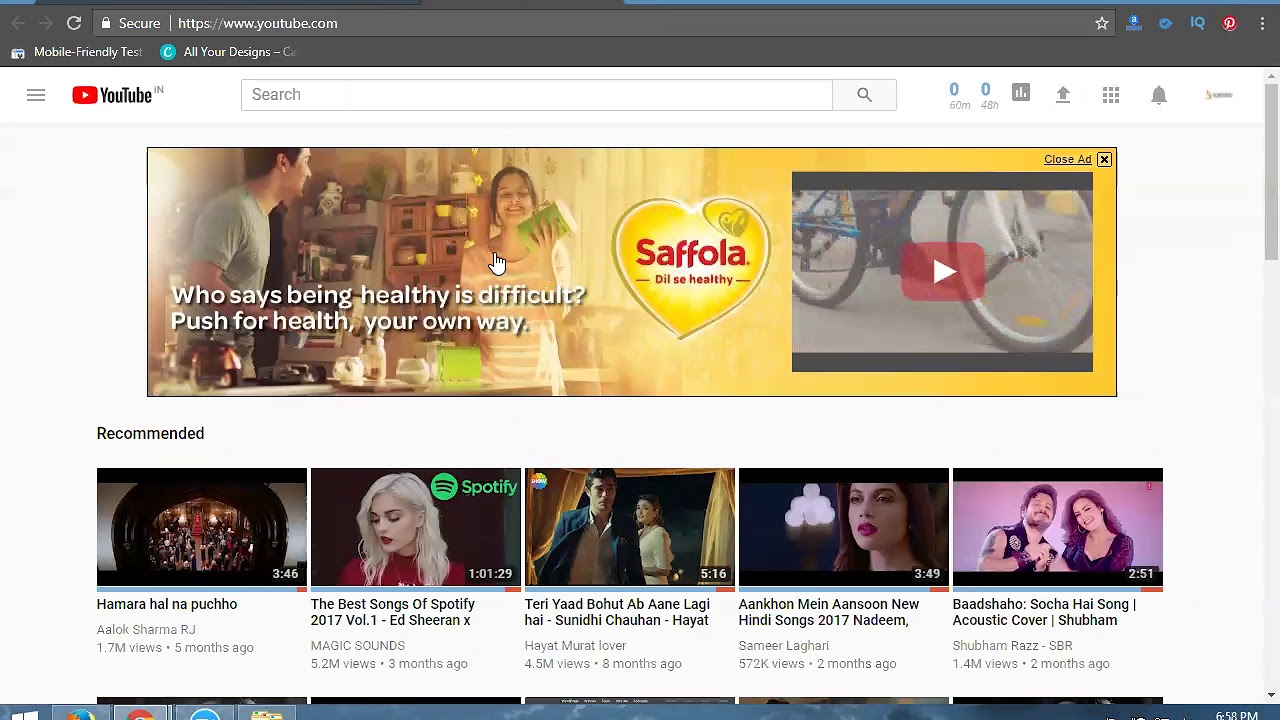This screenshot has height=720, width=1280.
Task: Click the 3:49 Aankhon Mein thumbnail
Action: (844, 527)
